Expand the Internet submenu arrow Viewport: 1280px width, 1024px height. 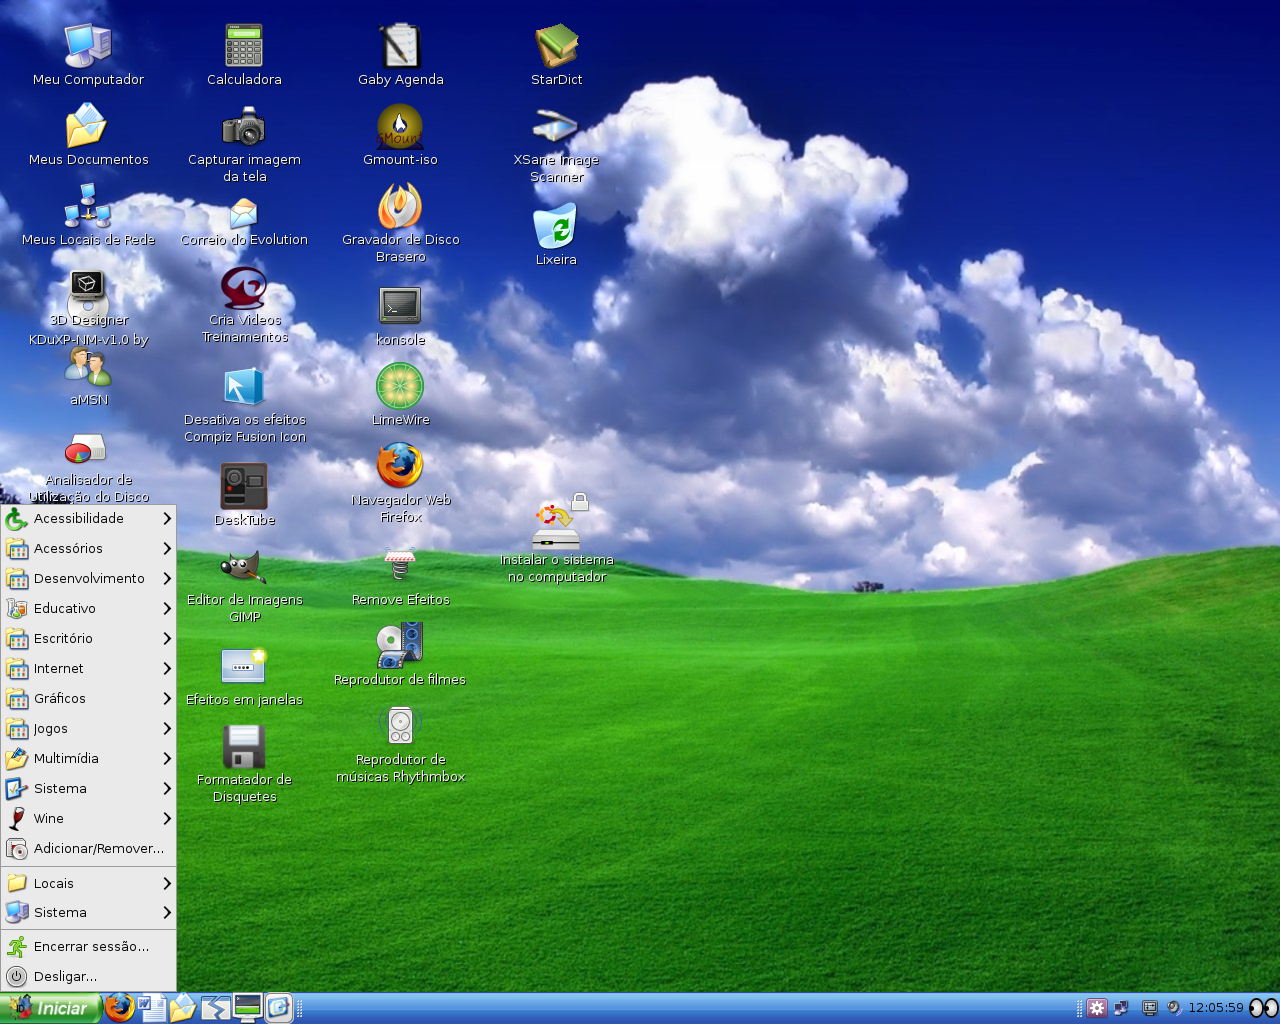[167, 668]
